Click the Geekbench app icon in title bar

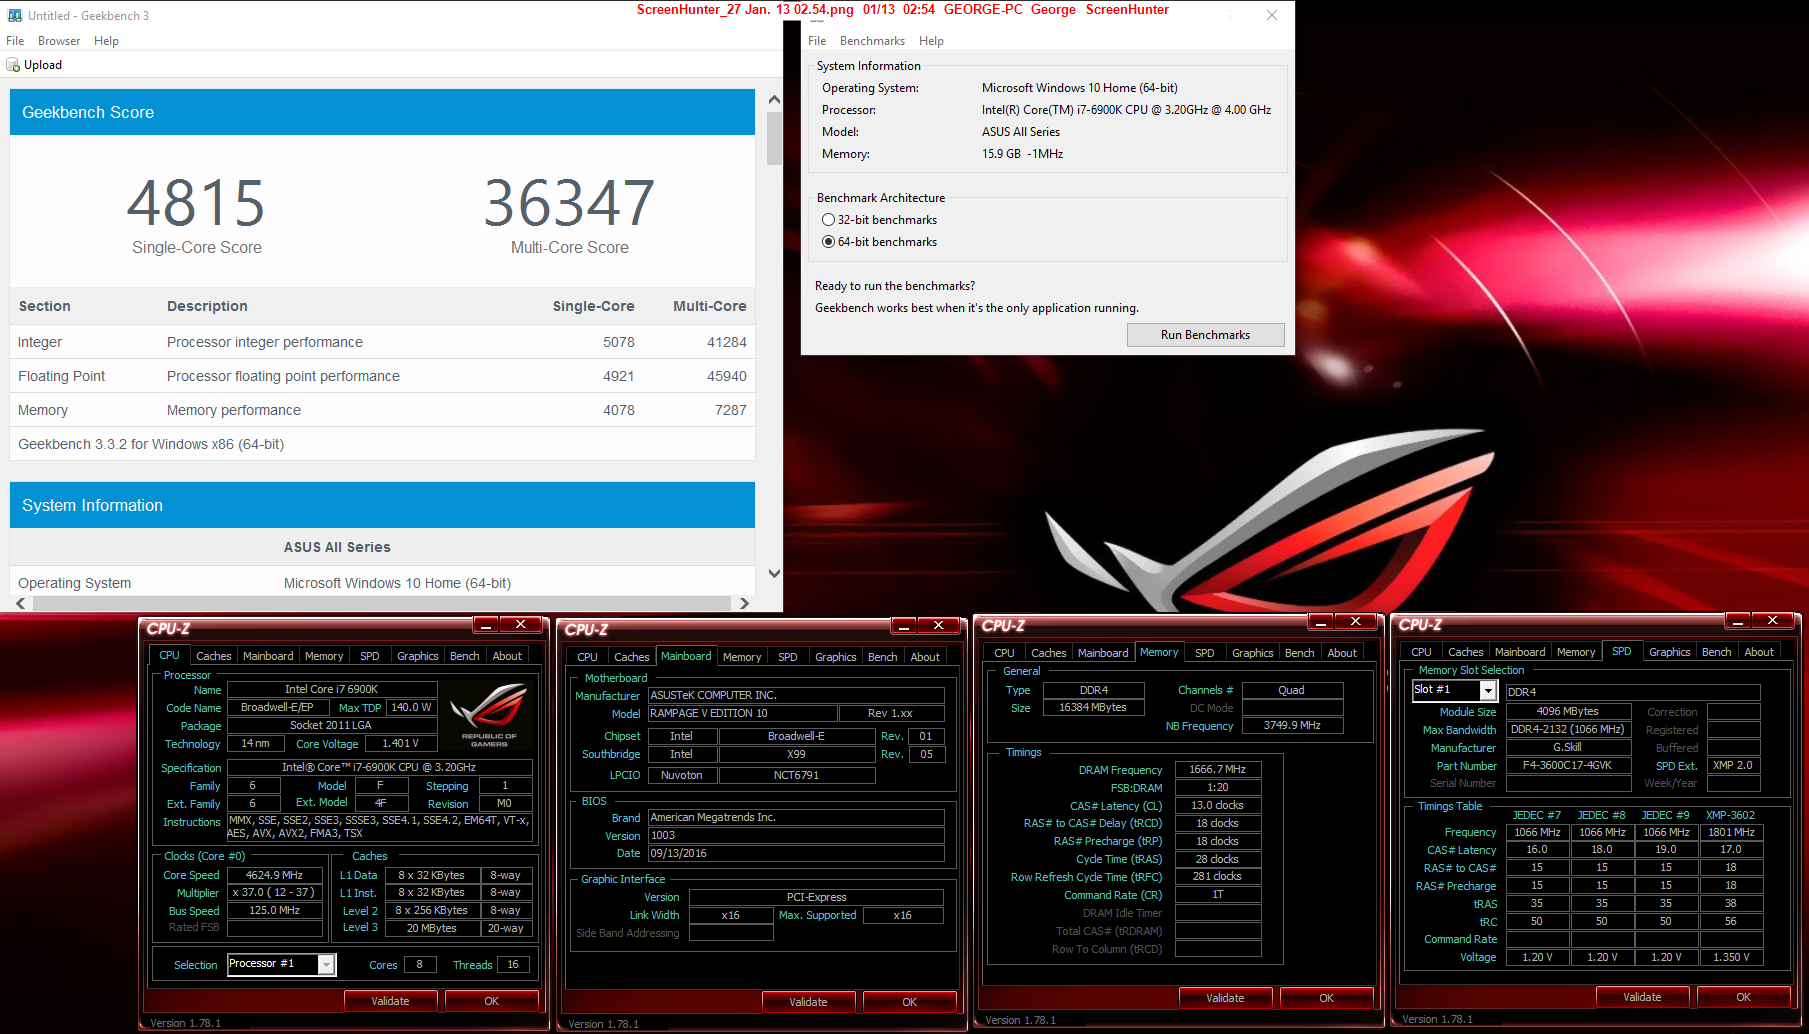[15, 15]
